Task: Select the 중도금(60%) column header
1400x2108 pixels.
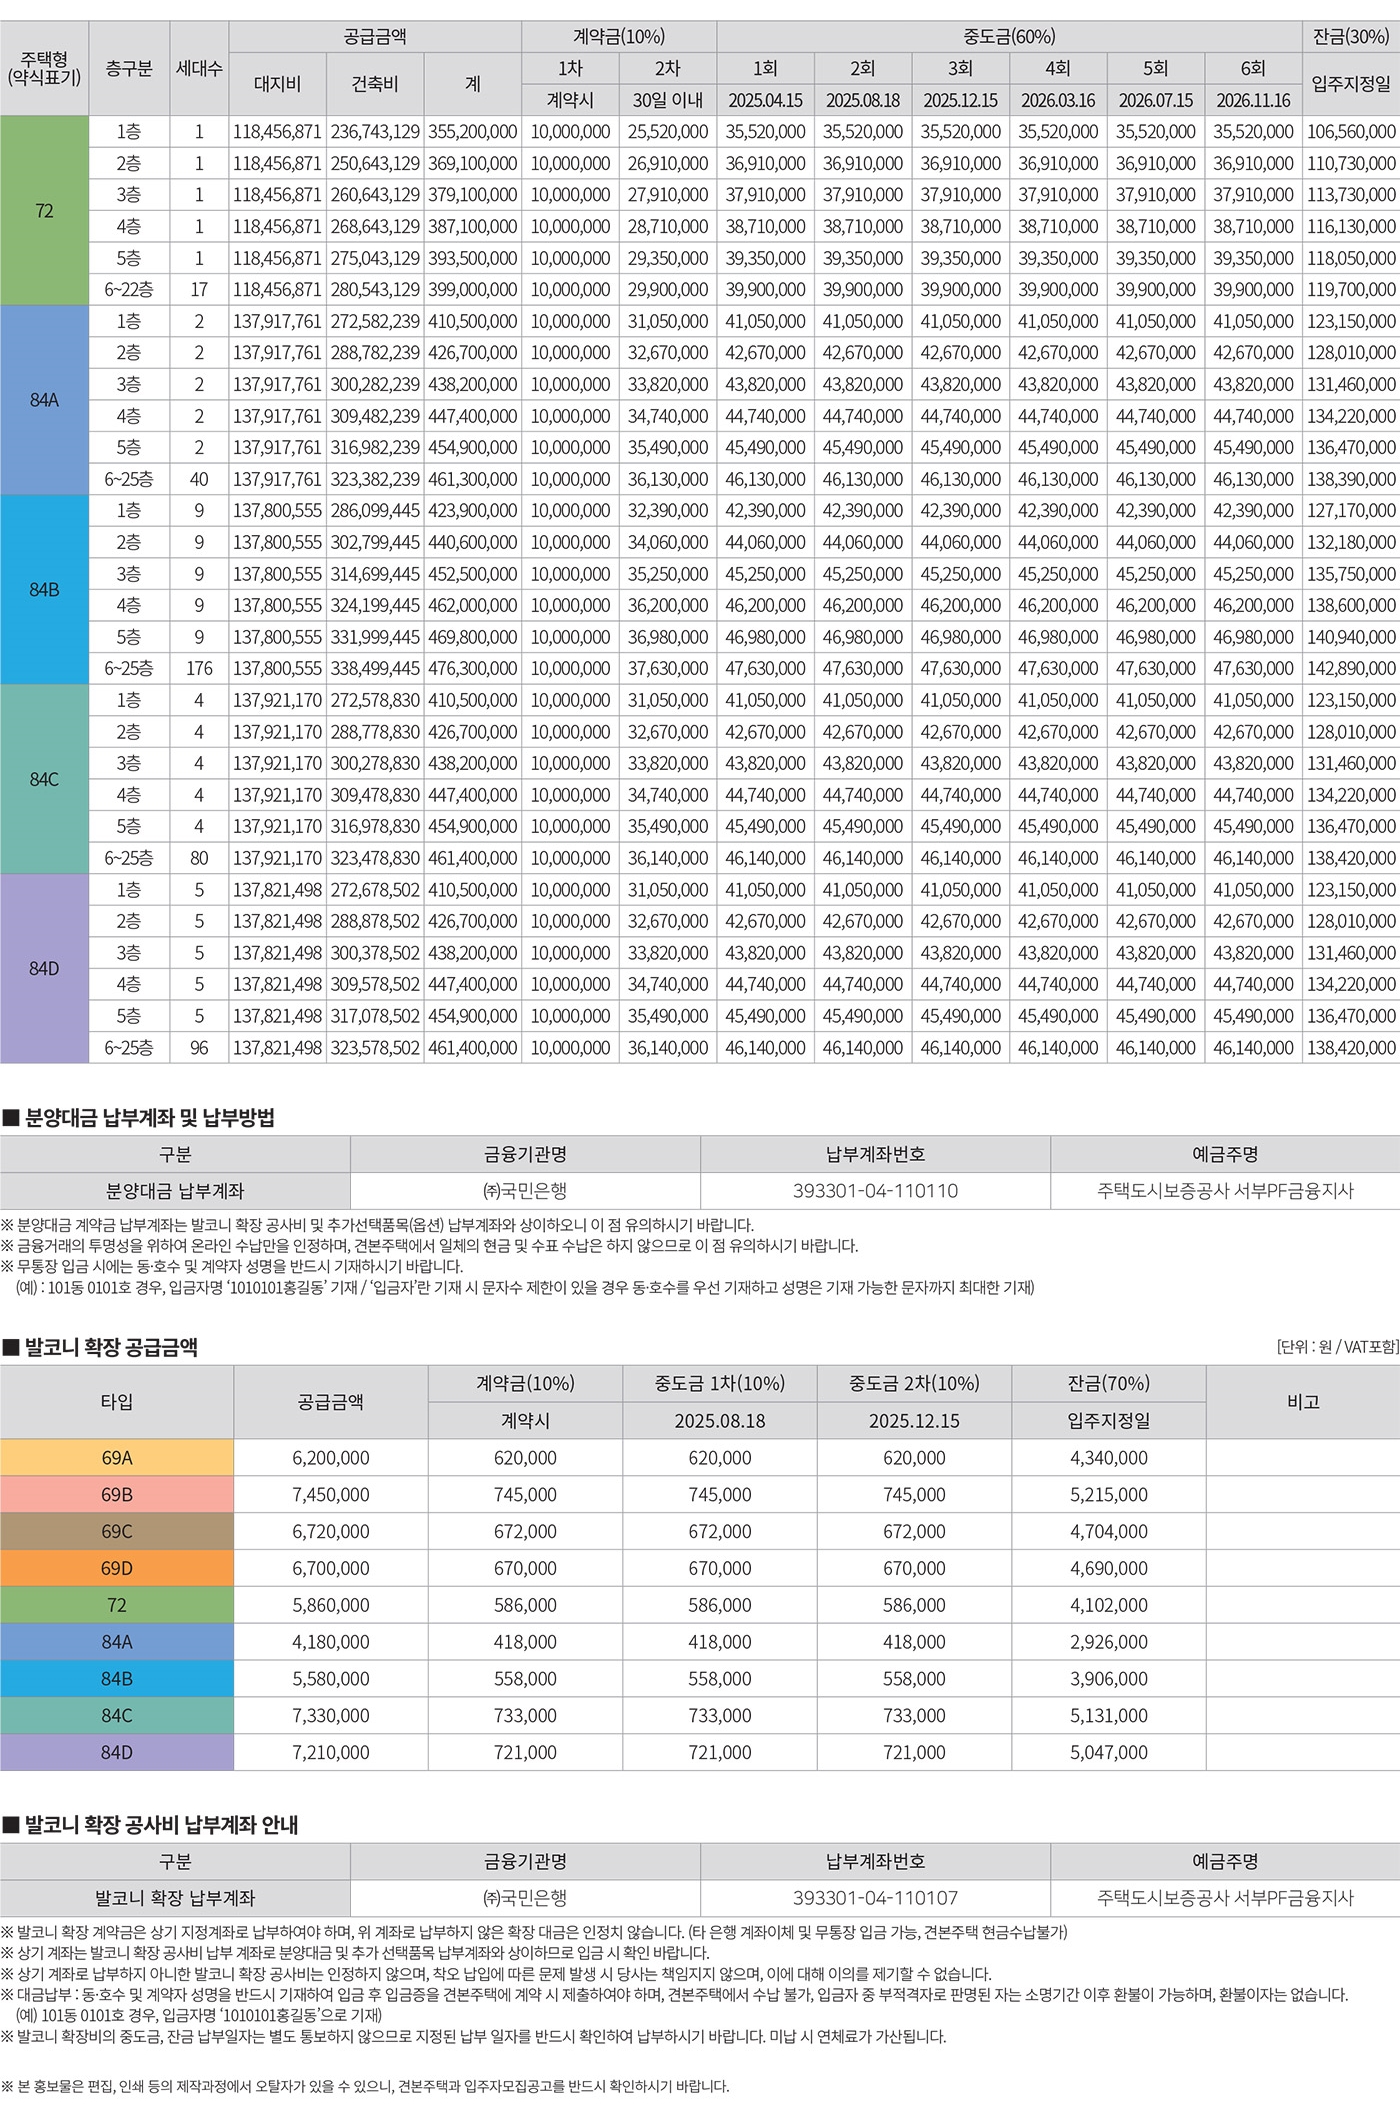Action: [1009, 37]
